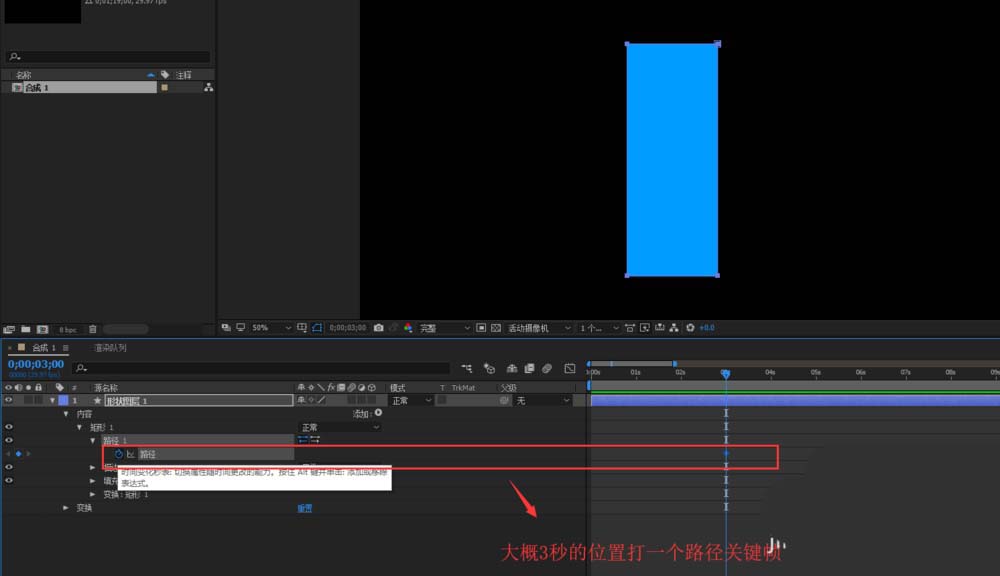Viewport: 1000px width, 576px height.
Task: Create new composition icon in project panel
Action: 43,330
